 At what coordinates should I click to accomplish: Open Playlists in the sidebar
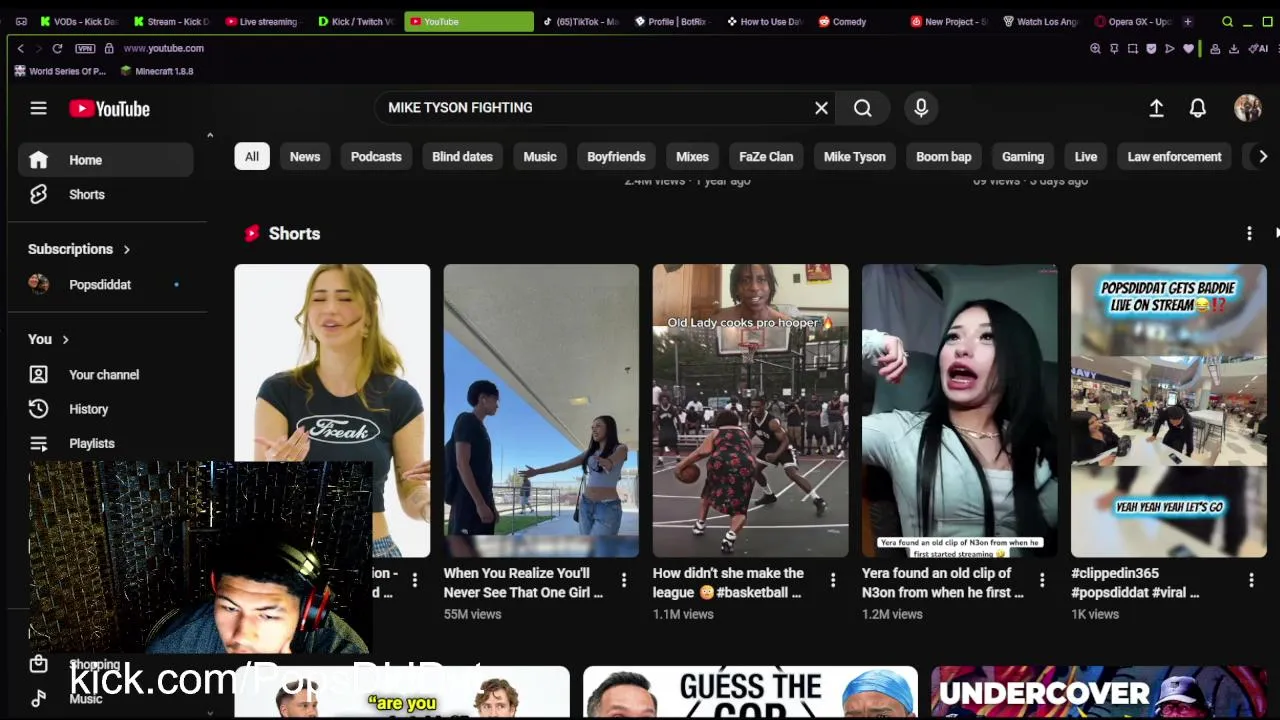click(105, 443)
